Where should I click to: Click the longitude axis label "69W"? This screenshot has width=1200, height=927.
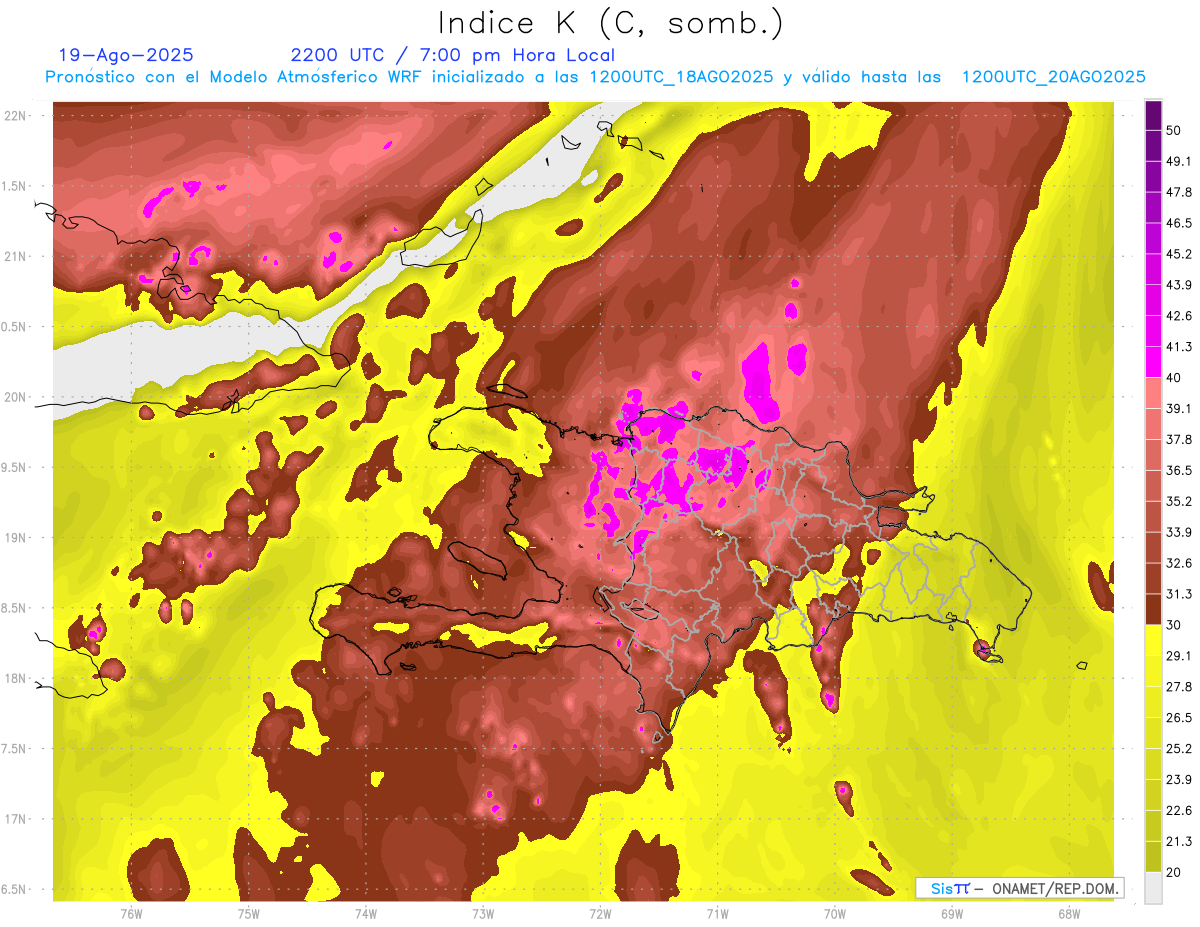(952, 914)
